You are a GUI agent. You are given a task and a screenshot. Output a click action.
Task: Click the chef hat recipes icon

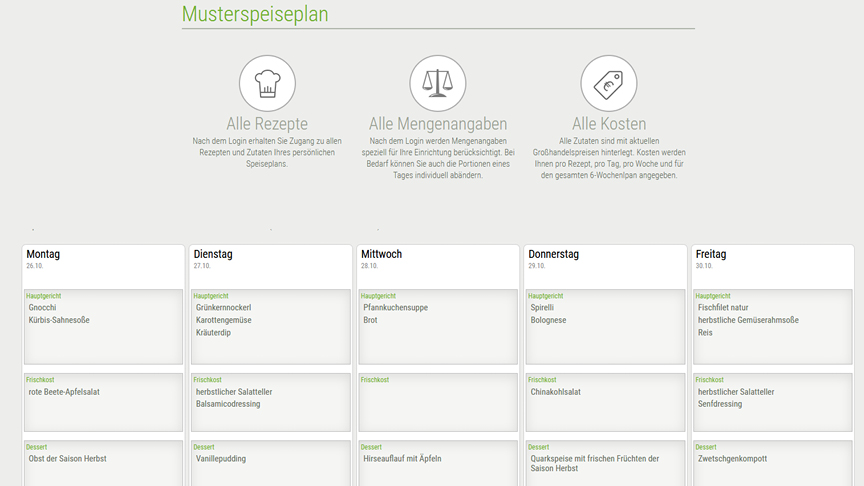click(267, 84)
